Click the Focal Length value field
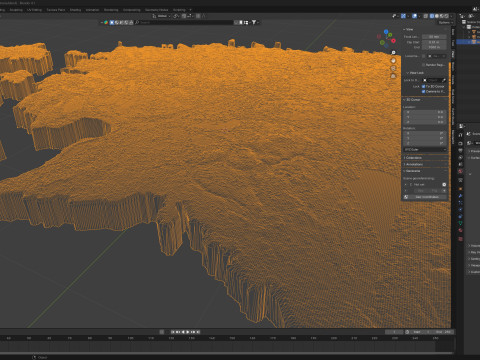 [434, 37]
